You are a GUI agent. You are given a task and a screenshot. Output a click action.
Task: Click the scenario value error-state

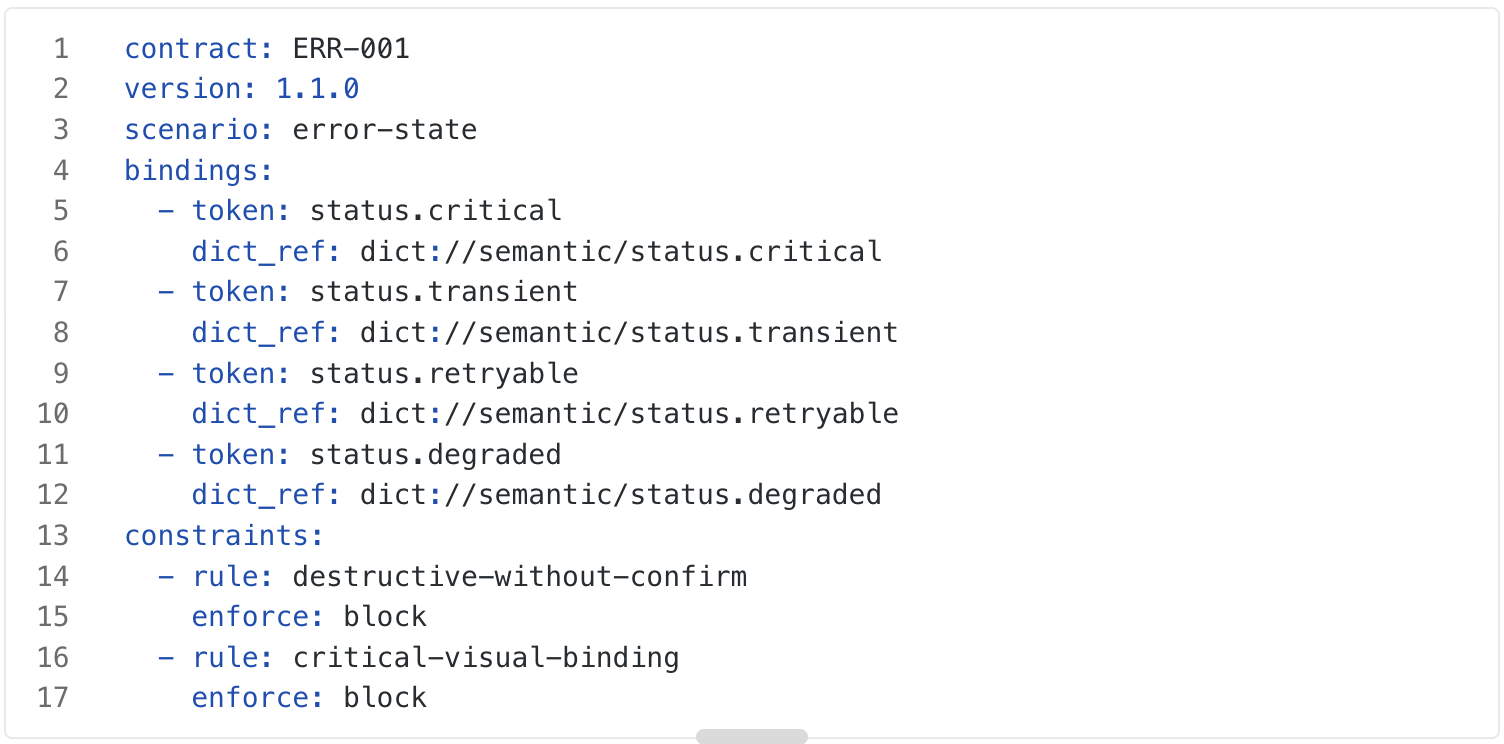(385, 129)
